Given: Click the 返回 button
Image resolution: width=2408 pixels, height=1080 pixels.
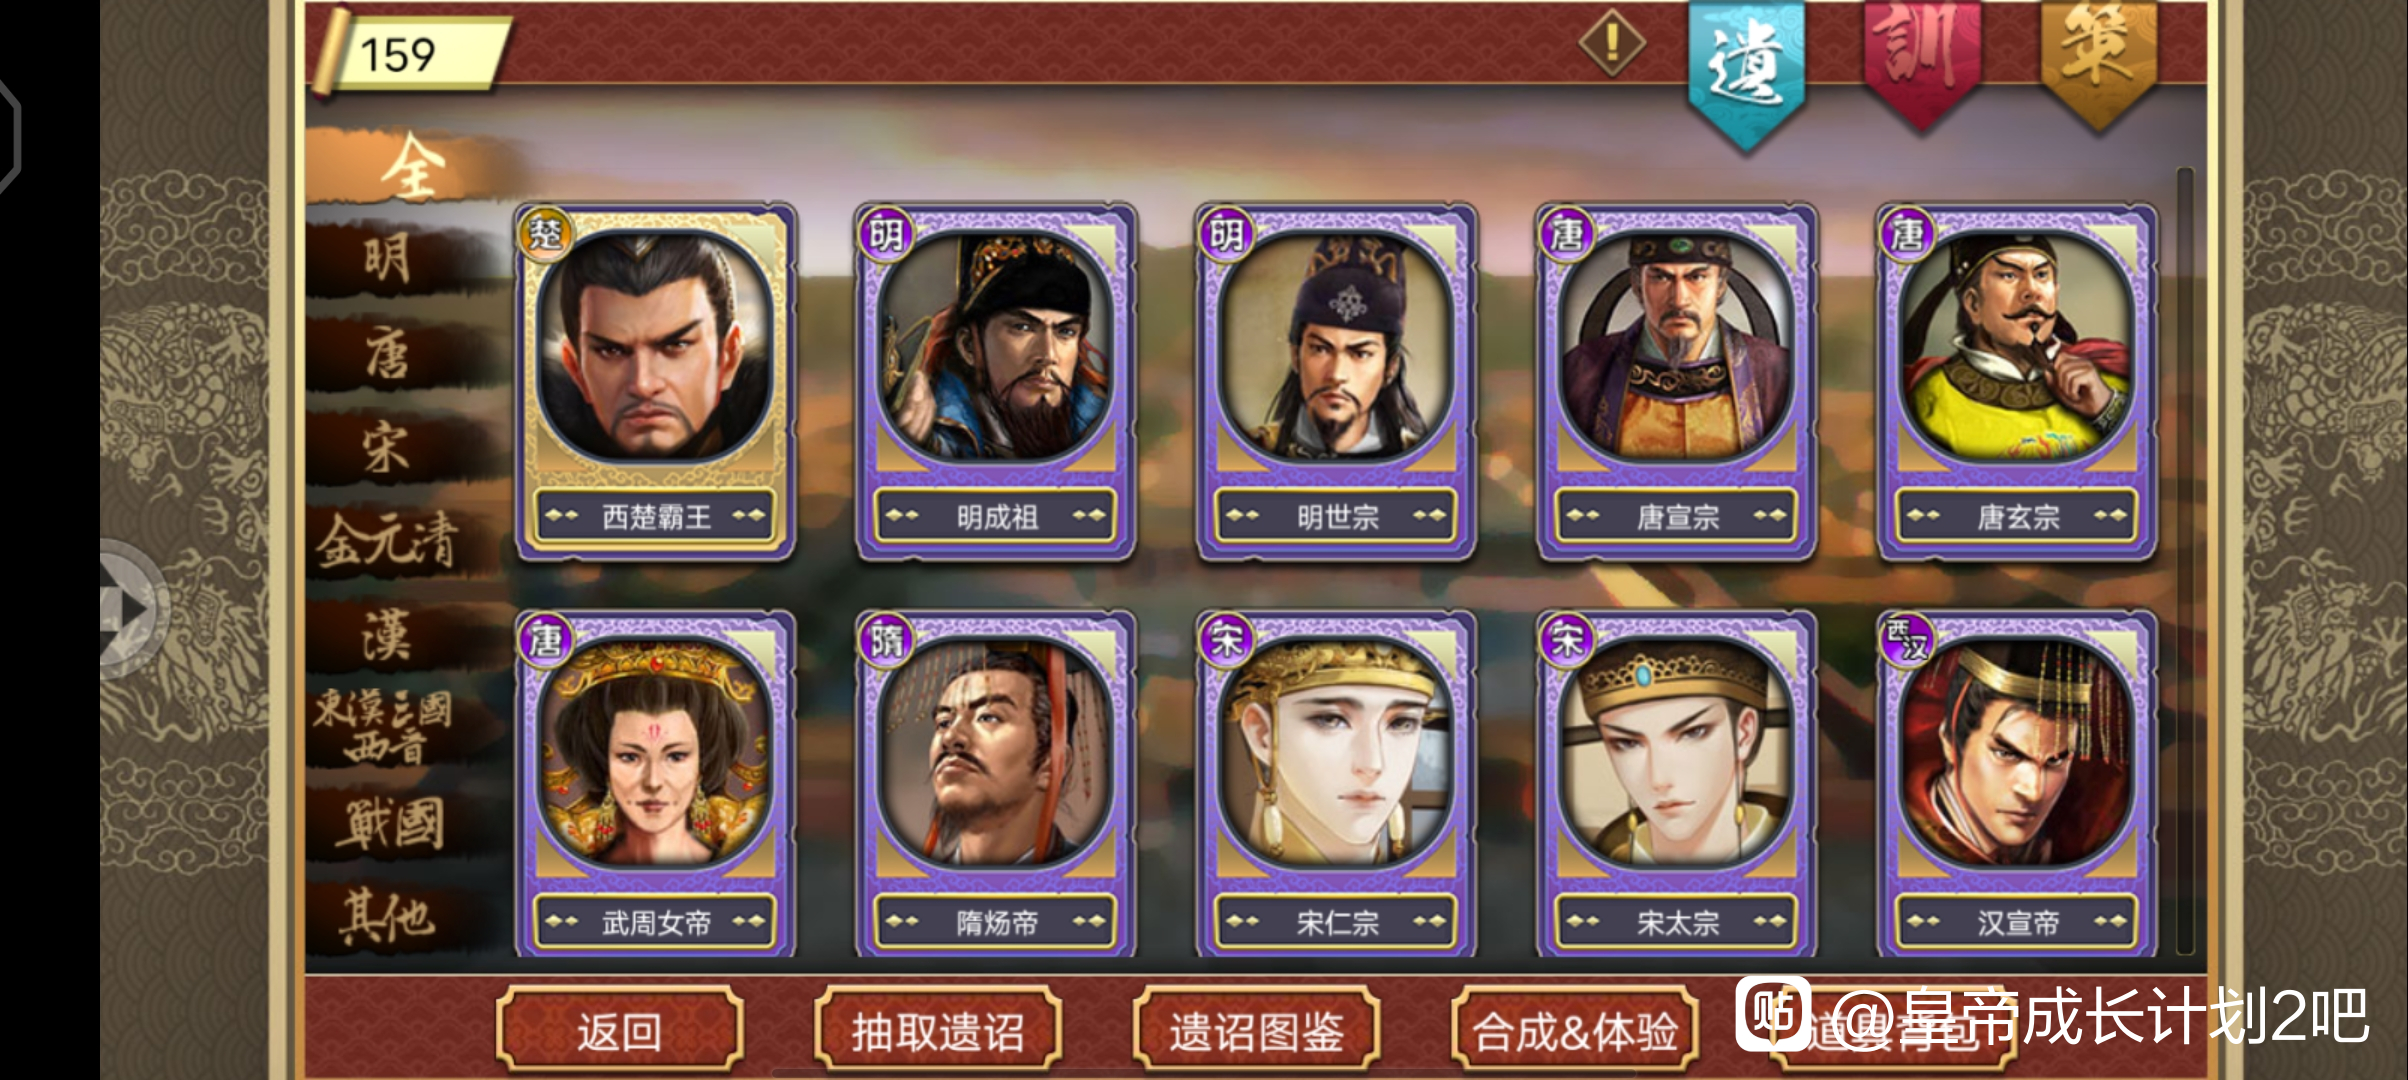Looking at the screenshot, I should 620,1031.
